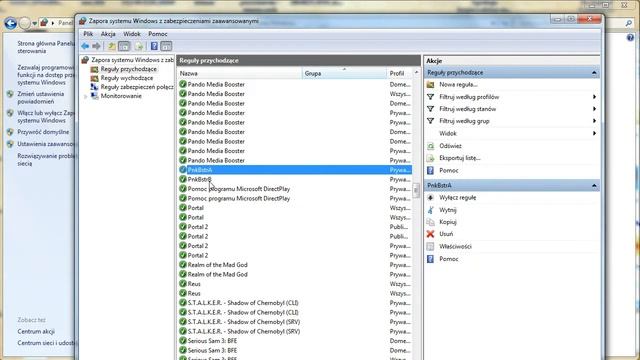Collapse the PnkBstrA actions section
The width and height of the screenshot is (640, 360).
(x=594, y=186)
